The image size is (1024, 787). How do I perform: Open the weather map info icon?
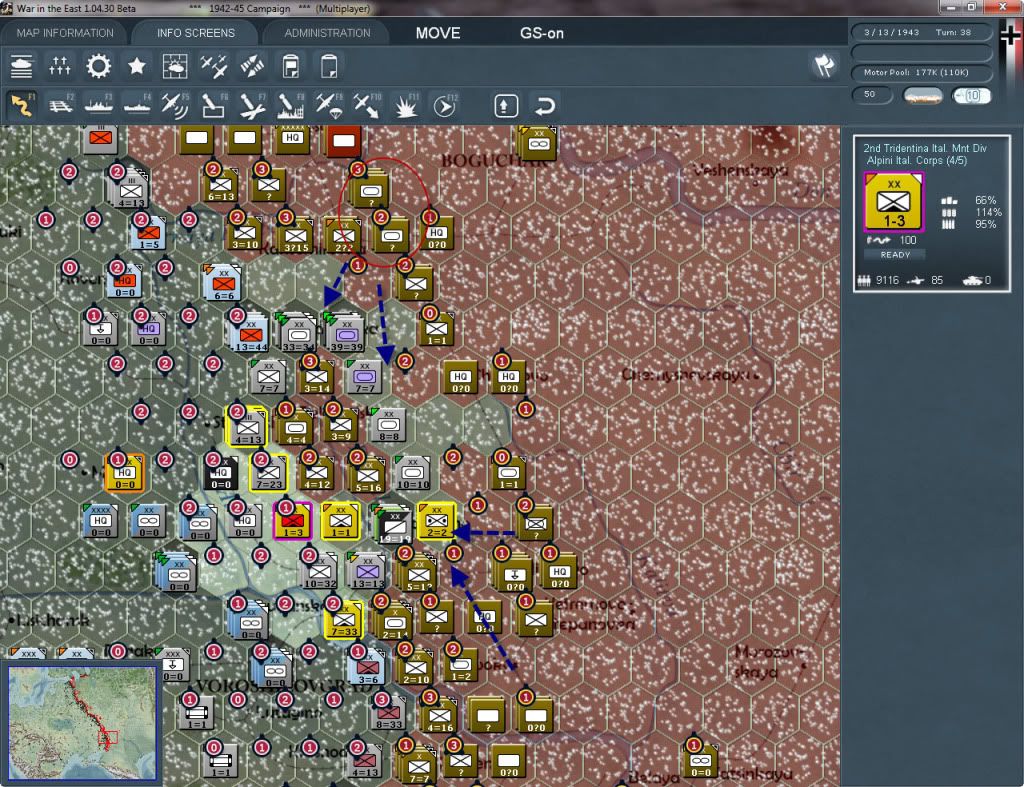click(x=175, y=67)
